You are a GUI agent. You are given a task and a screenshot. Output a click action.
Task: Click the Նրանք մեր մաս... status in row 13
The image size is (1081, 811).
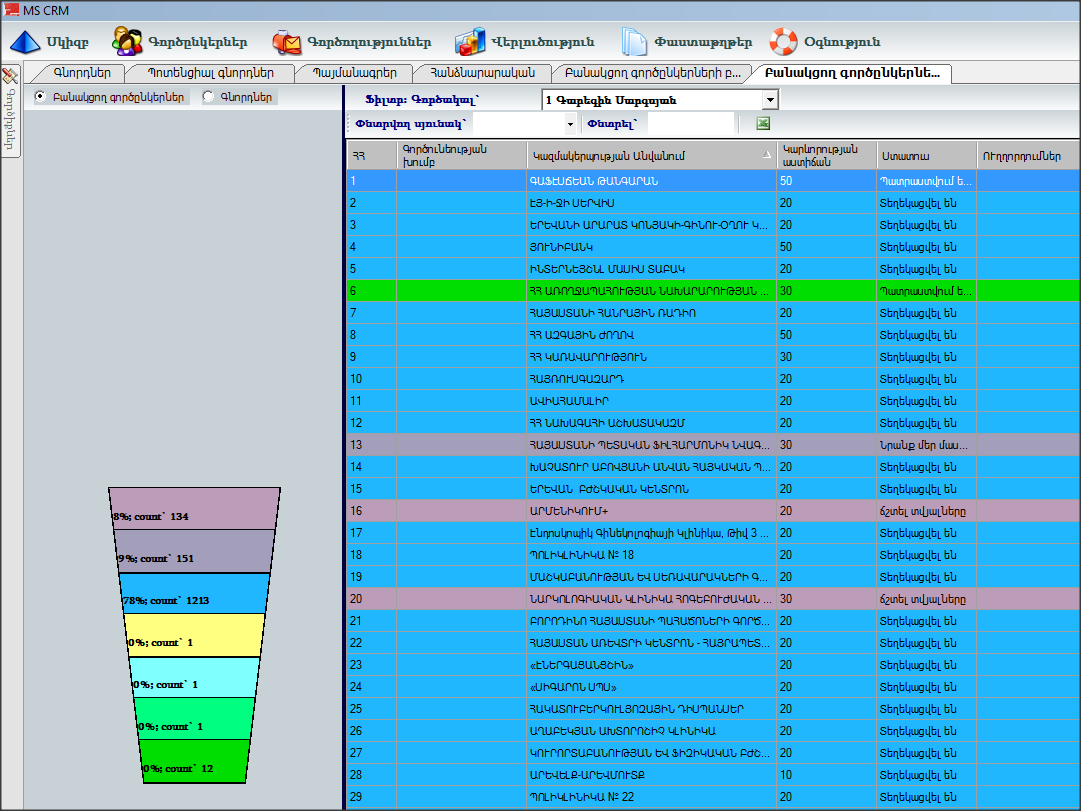(x=927, y=445)
